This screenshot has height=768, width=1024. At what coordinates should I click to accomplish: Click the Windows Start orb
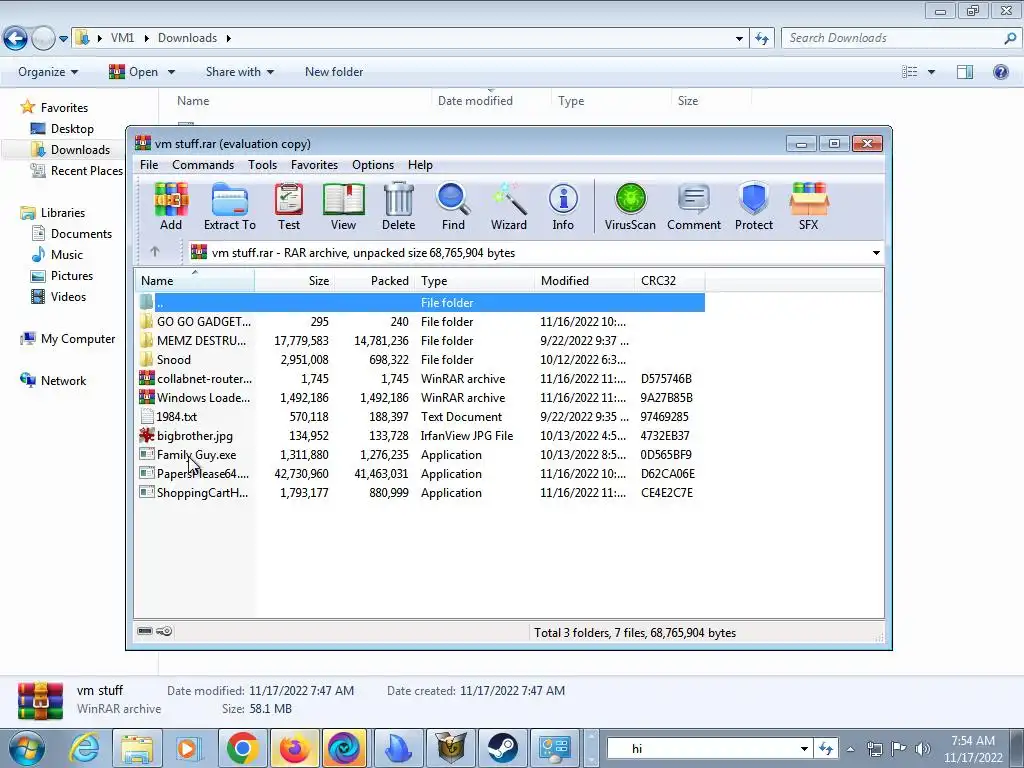click(x=27, y=748)
